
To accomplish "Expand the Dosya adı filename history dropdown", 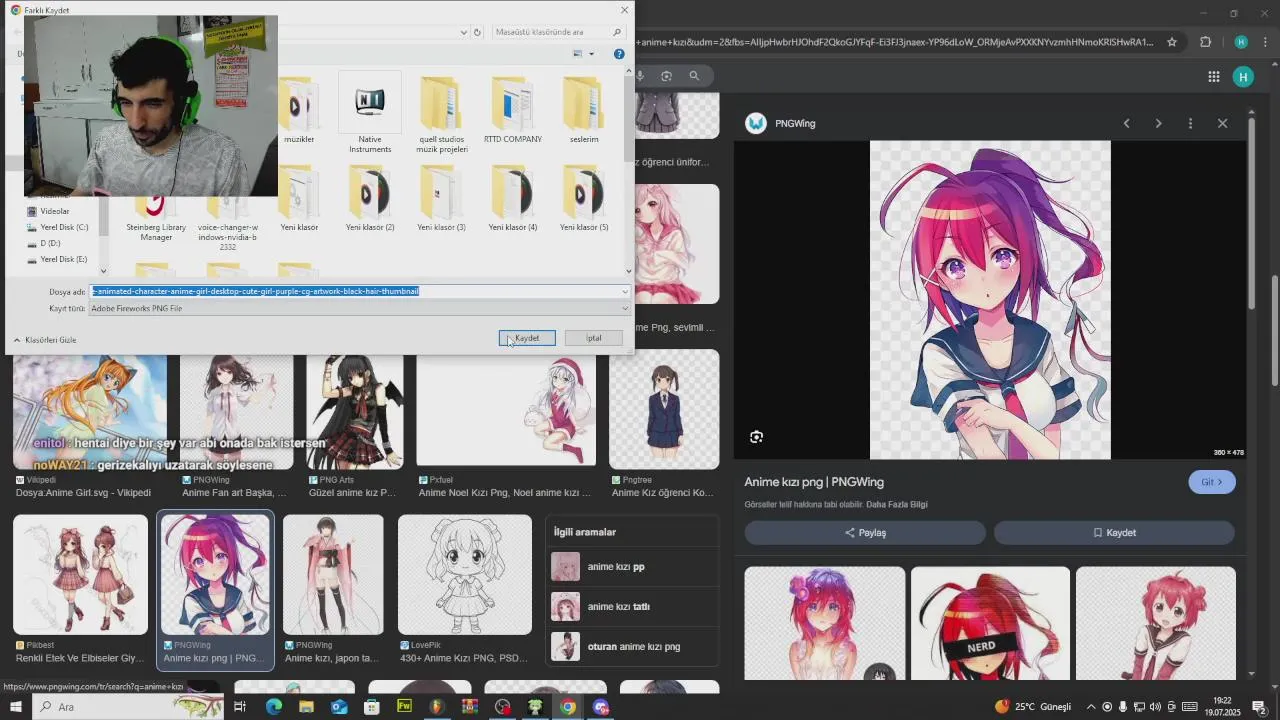I will click(625, 292).
